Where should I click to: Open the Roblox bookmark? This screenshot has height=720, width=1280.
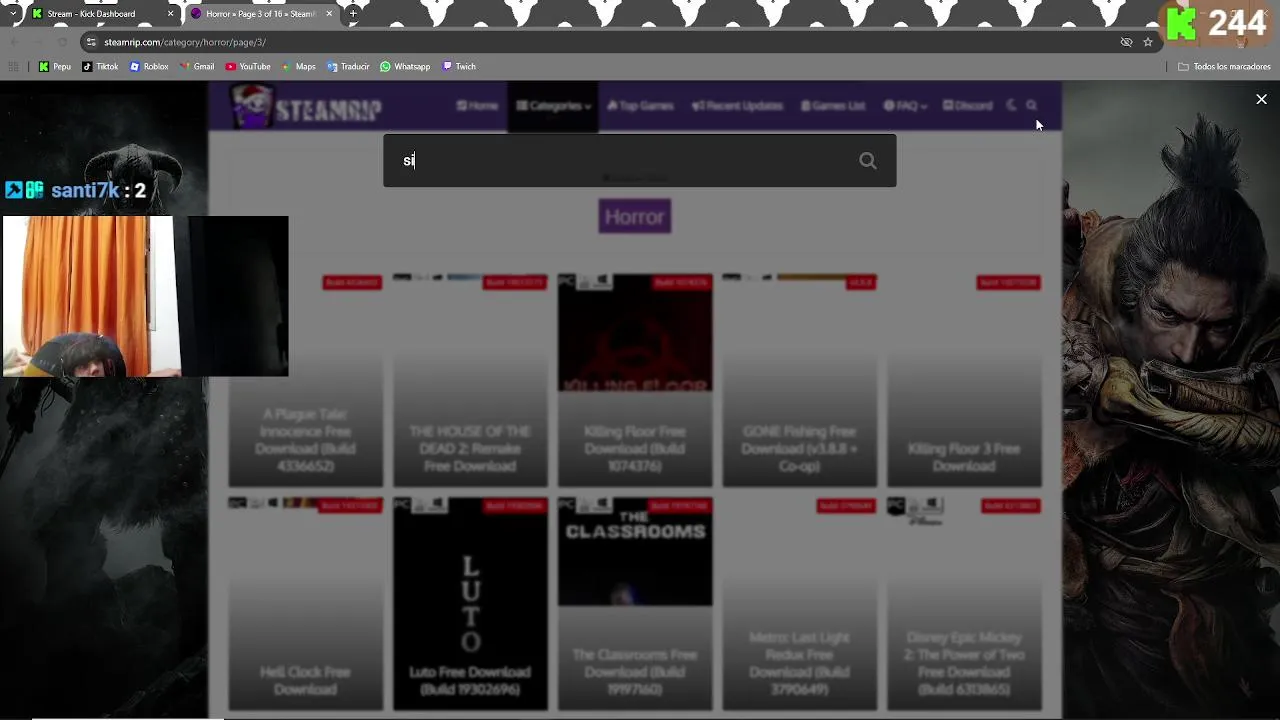coord(149,66)
